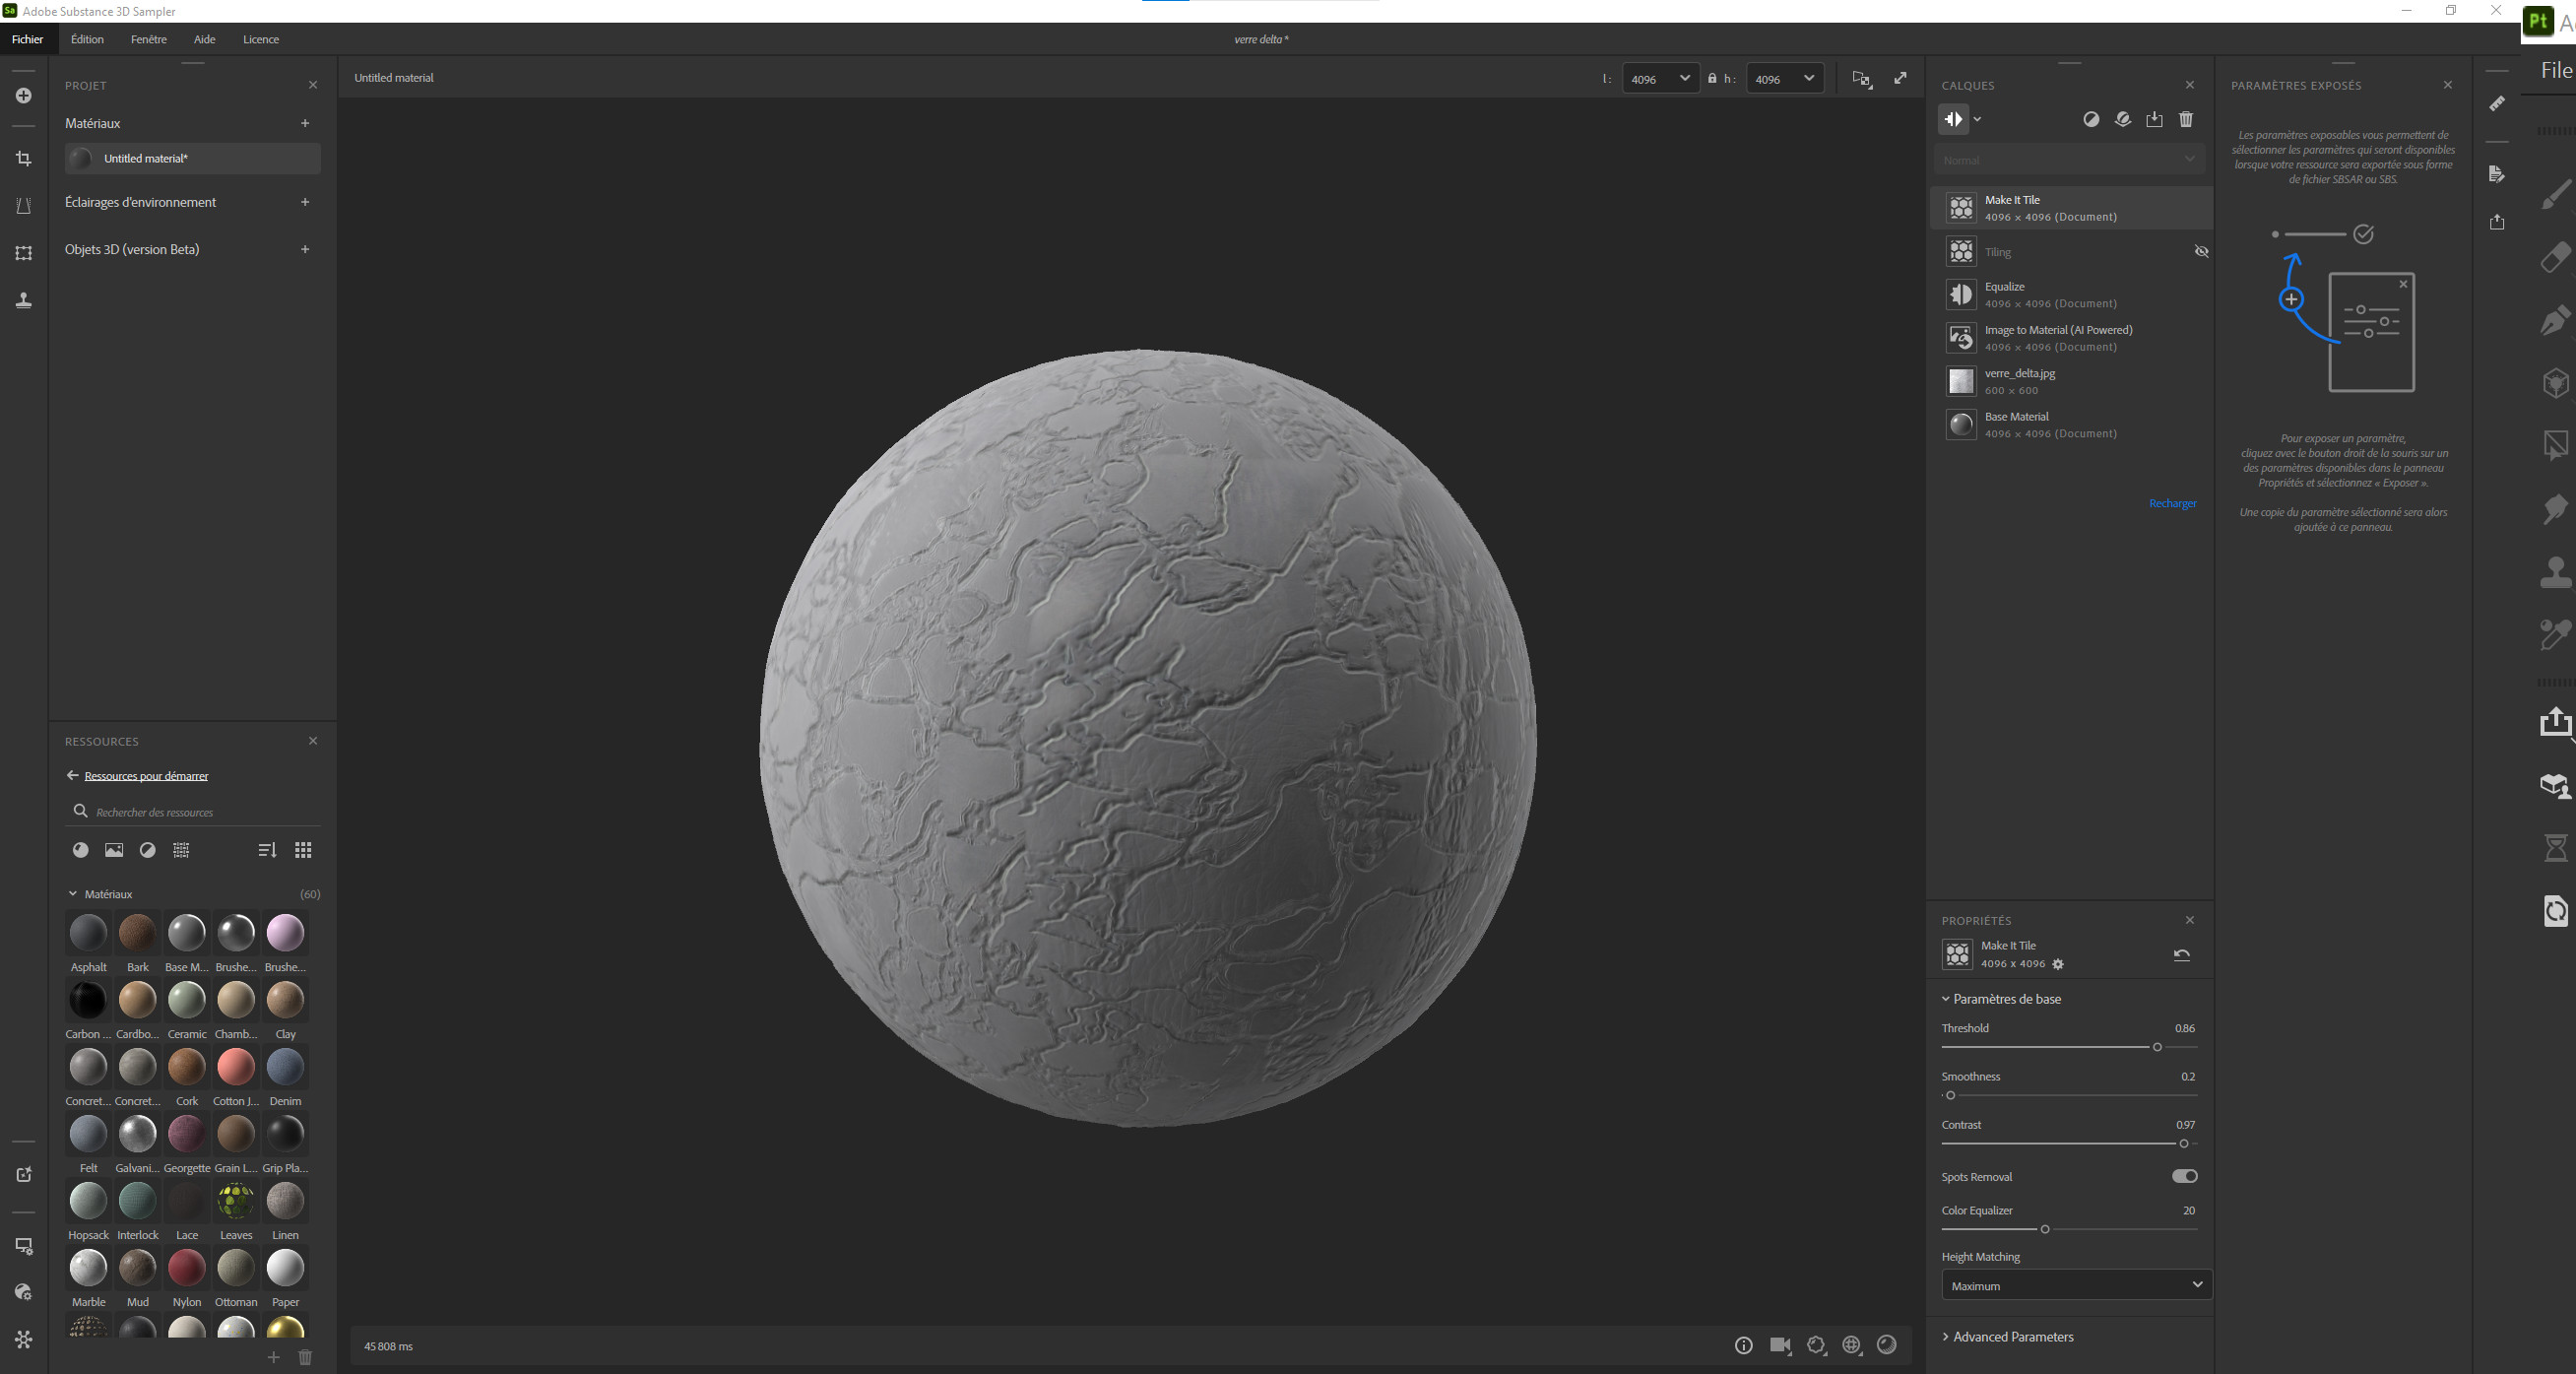Screen dimensions: 2576x1374
Task: Close the Paramètres Exposés panel
Action: (2448, 85)
